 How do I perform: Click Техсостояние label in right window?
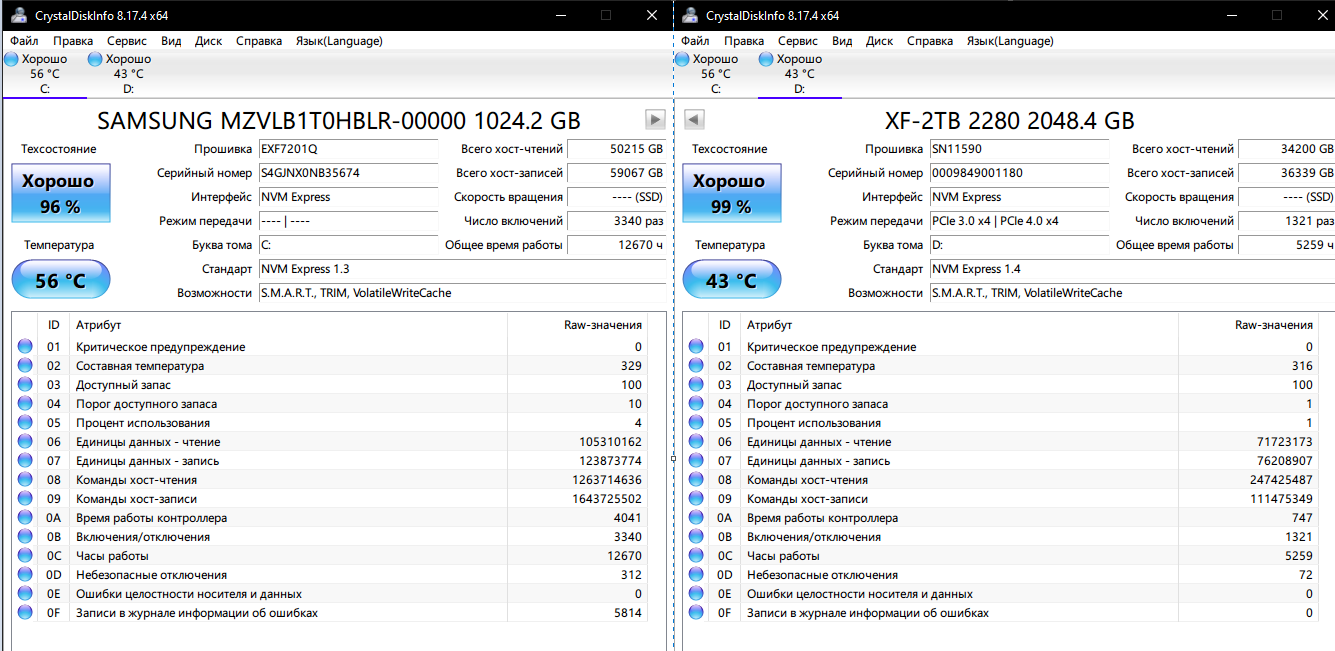click(729, 149)
